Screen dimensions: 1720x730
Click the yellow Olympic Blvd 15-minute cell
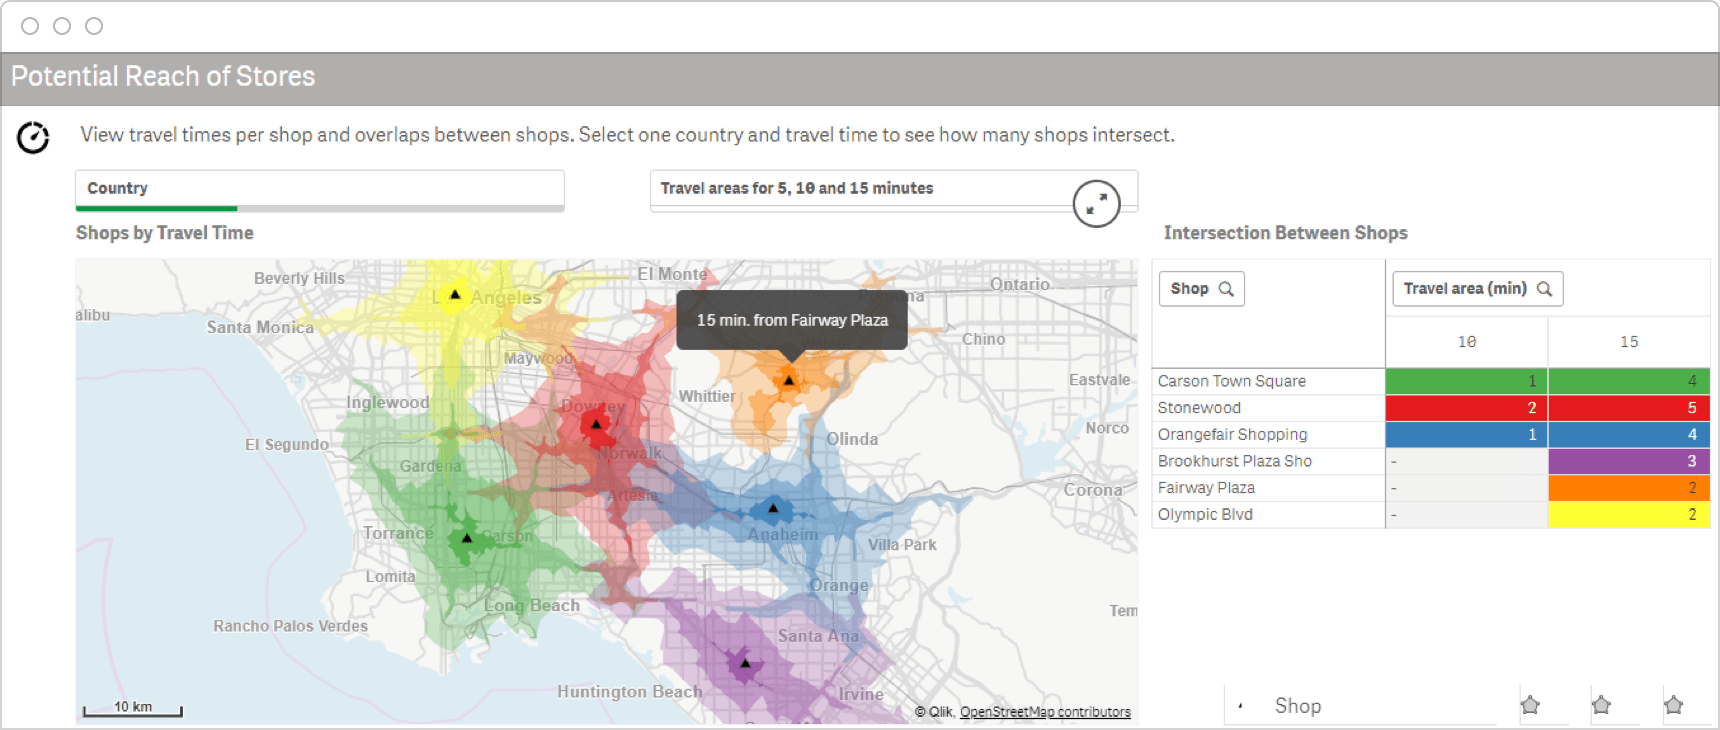(x=1628, y=514)
